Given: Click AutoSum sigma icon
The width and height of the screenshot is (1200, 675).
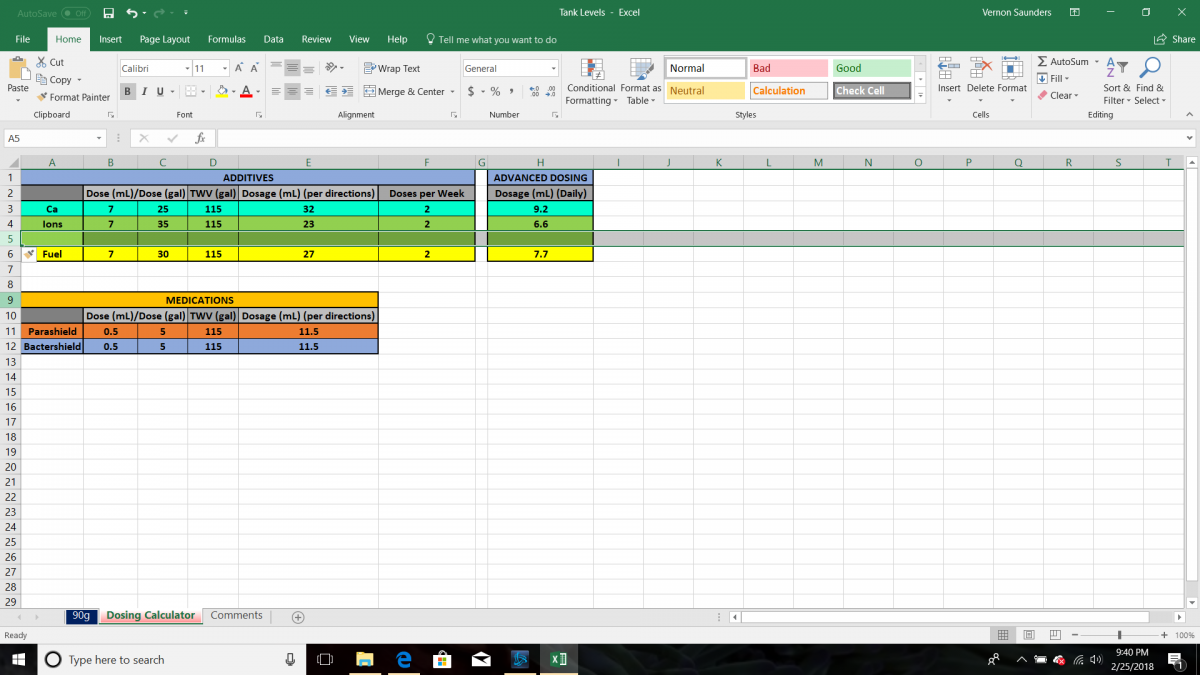Looking at the screenshot, I should click(x=1043, y=62).
